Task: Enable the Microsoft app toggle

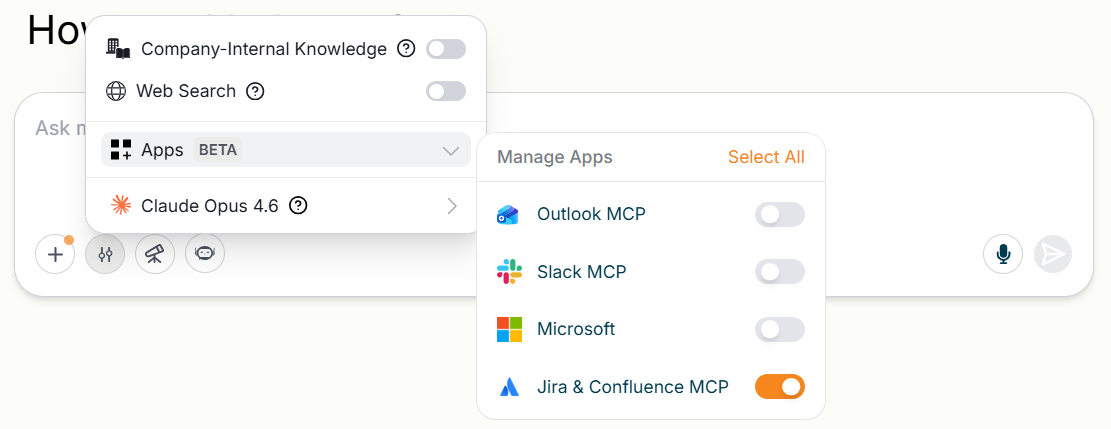Action: [x=779, y=329]
